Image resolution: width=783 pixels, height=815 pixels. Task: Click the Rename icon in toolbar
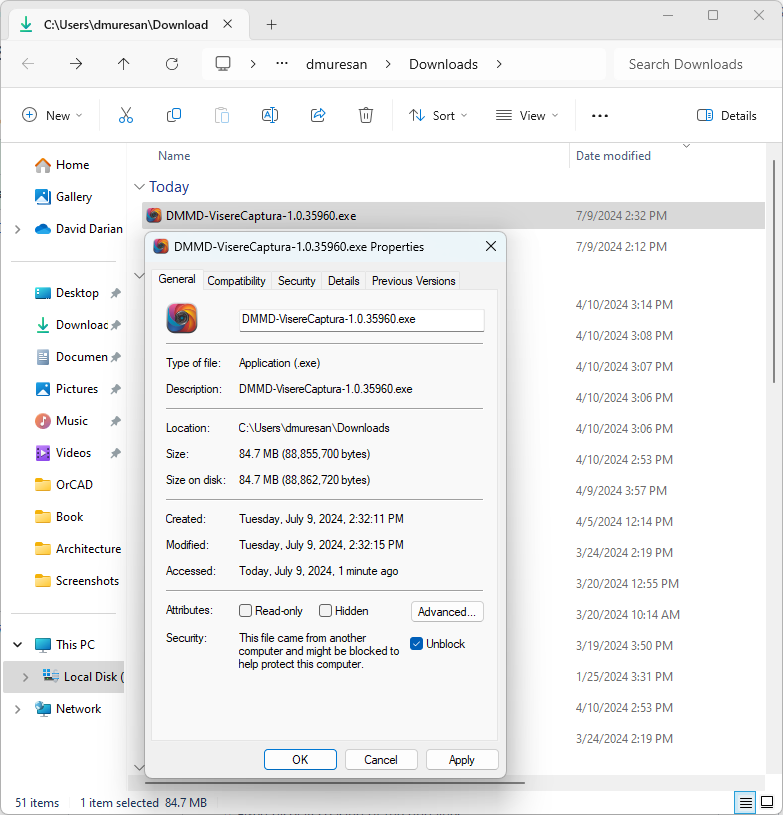tap(270, 116)
